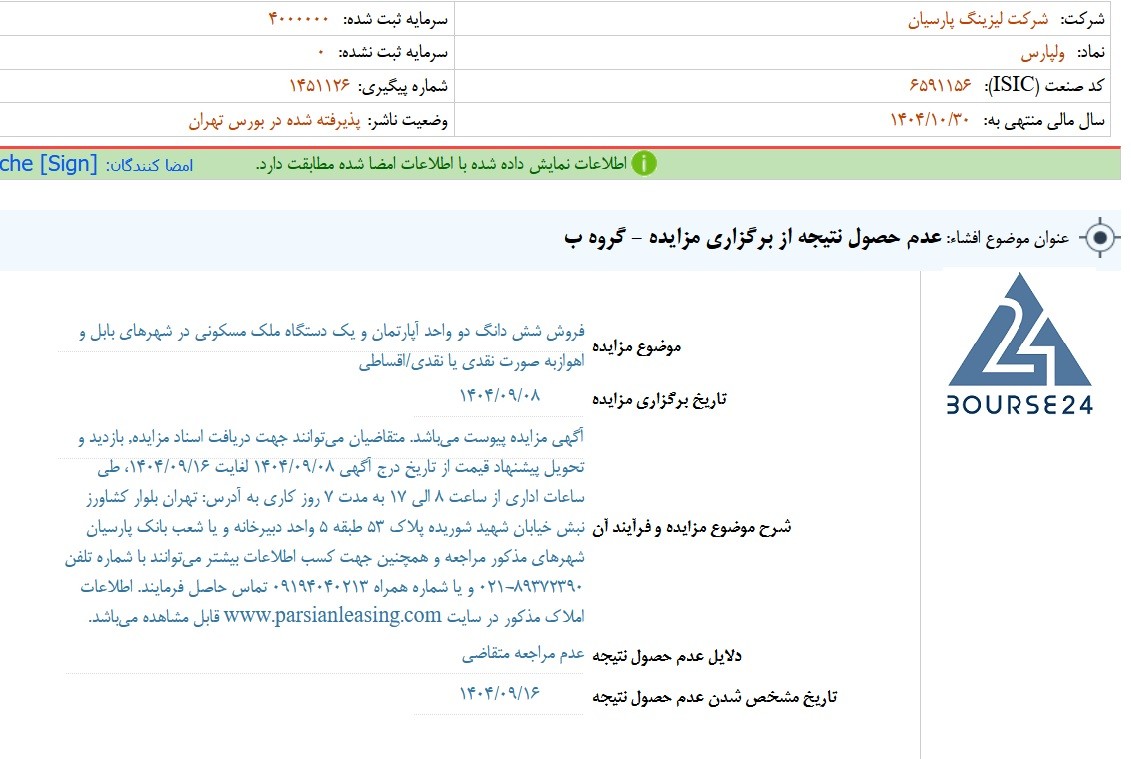Click the سرمایه ثبت نشده label
The width and height of the screenshot is (1131, 759).
click(x=393, y=52)
